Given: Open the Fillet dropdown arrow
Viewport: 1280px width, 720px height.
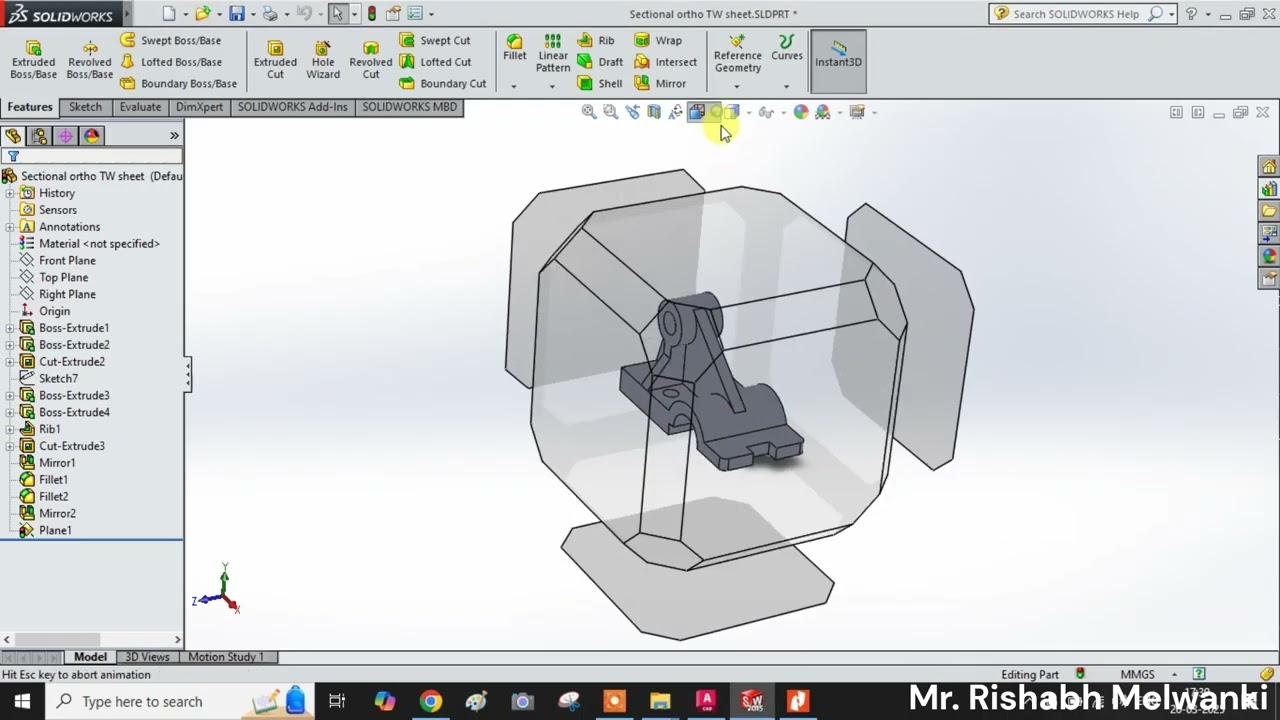Looking at the screenshot, I should (514, 86).
